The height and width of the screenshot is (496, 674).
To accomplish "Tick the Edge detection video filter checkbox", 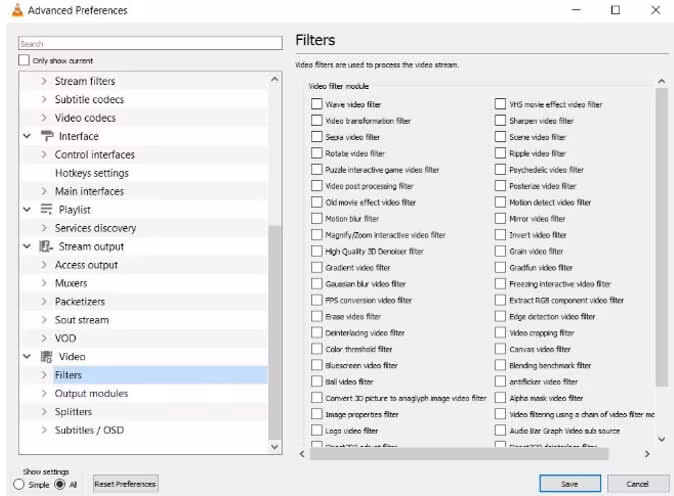I will [x=500, y=316].
